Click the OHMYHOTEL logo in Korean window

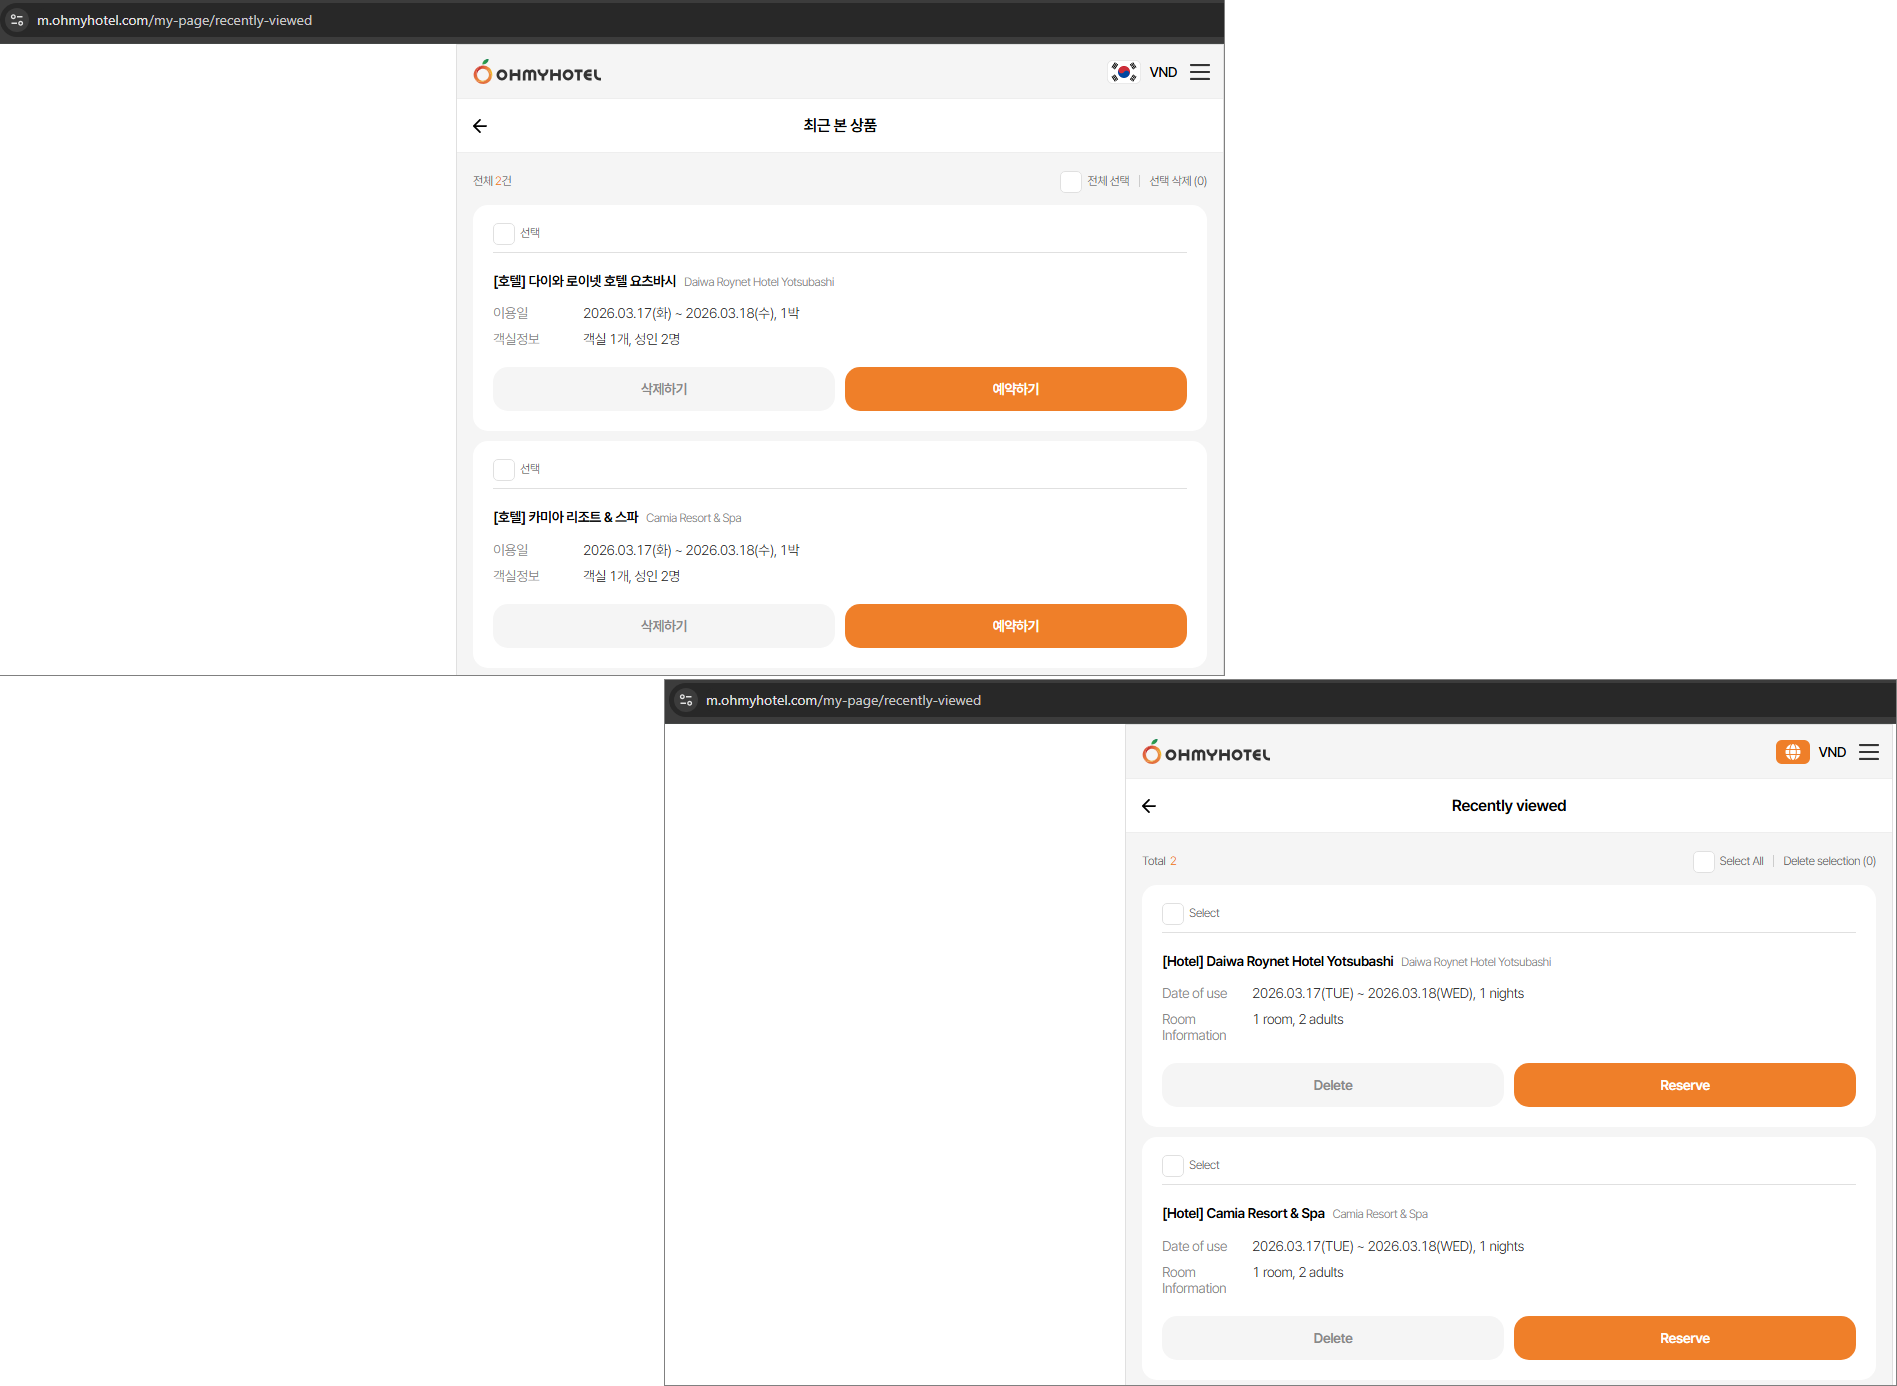(x=537, y=72)
